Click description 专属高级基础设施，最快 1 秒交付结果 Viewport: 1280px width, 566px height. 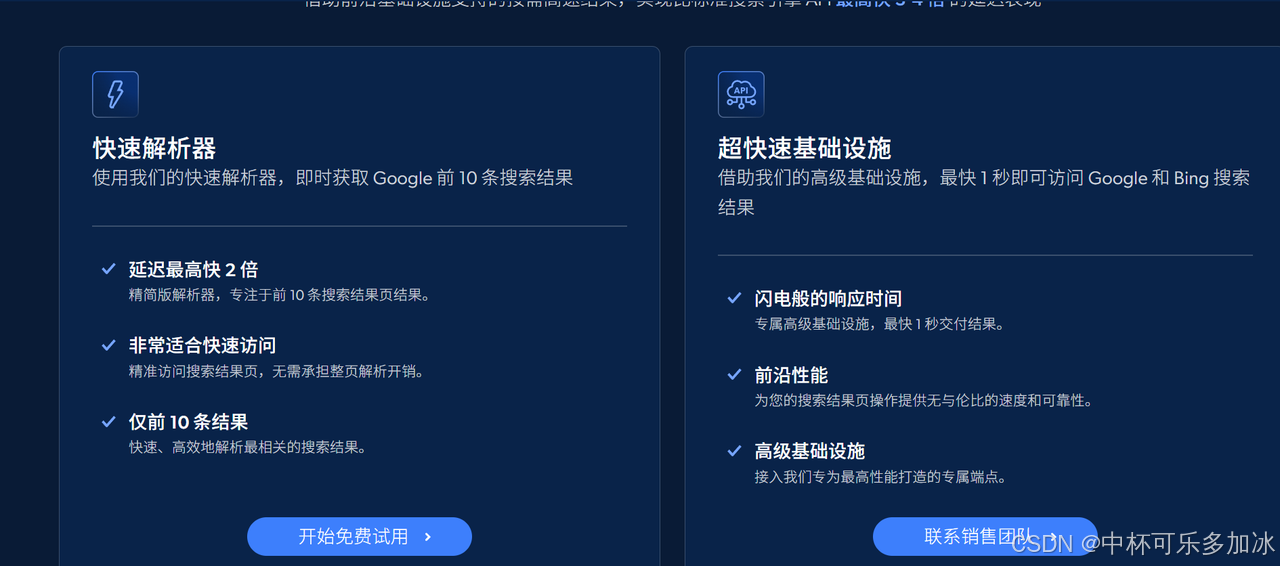(x=881, y=325)
